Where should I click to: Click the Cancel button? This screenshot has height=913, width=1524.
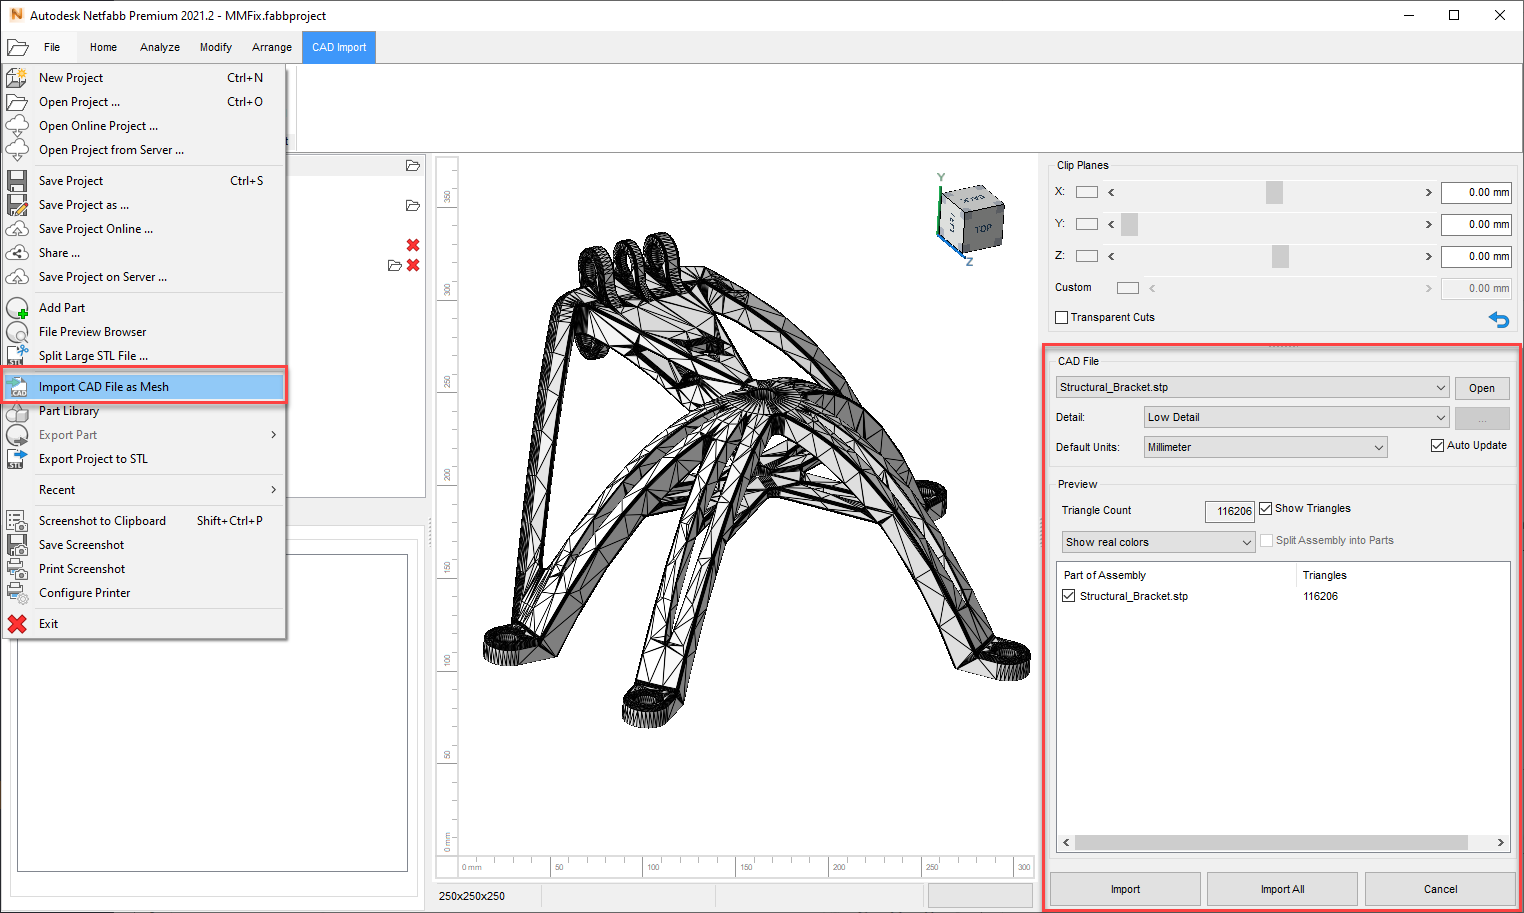(x=1440, y=889)
